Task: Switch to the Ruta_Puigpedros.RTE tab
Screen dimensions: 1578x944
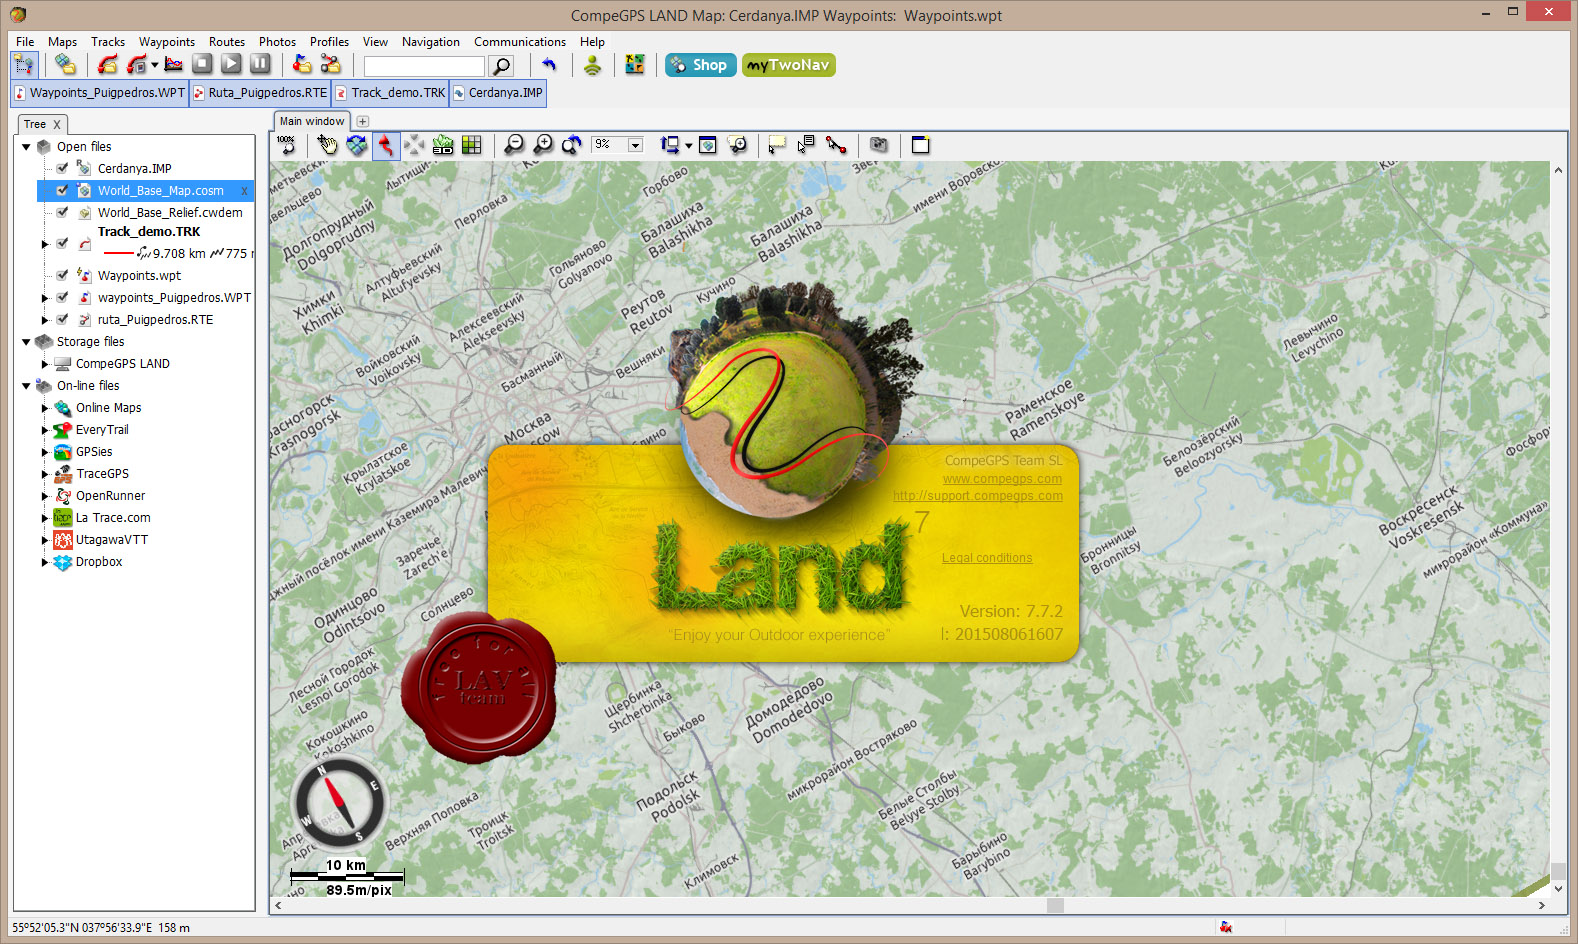Action: point(260,93)
